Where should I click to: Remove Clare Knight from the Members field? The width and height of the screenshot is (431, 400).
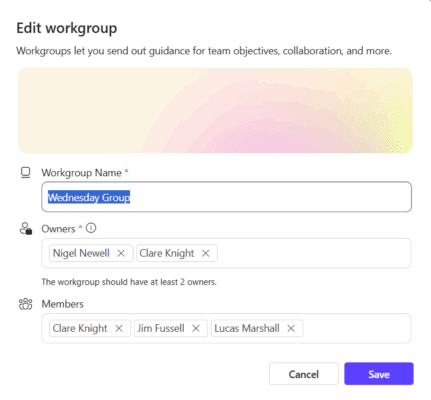pyautogui.click(x=119, y=328)
